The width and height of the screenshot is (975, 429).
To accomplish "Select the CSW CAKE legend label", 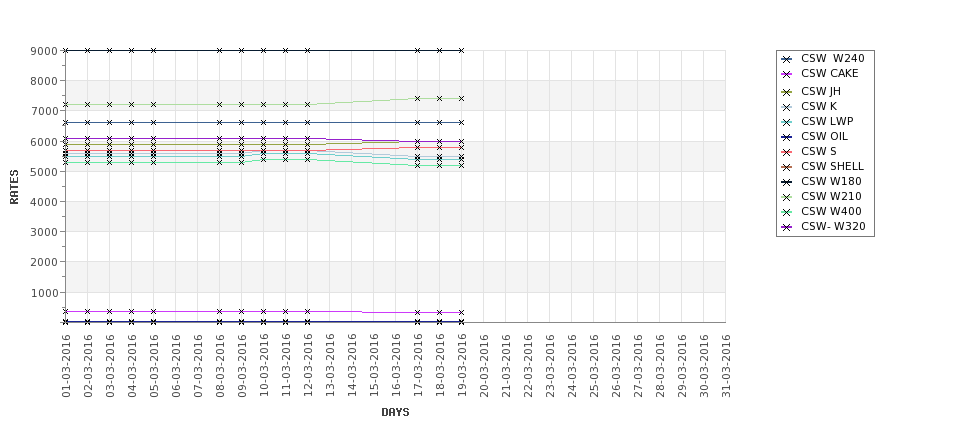I will 829,73.
